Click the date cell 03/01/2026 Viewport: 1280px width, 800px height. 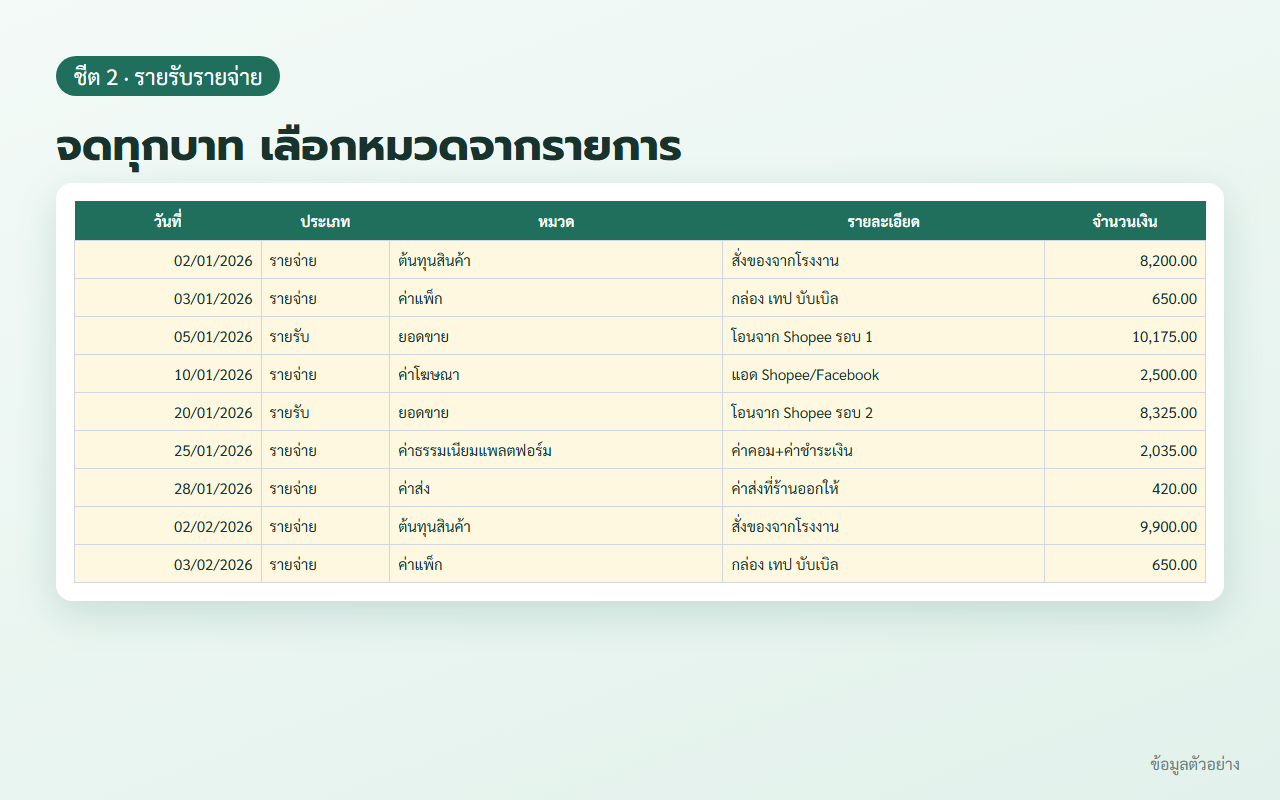point(168,298)
